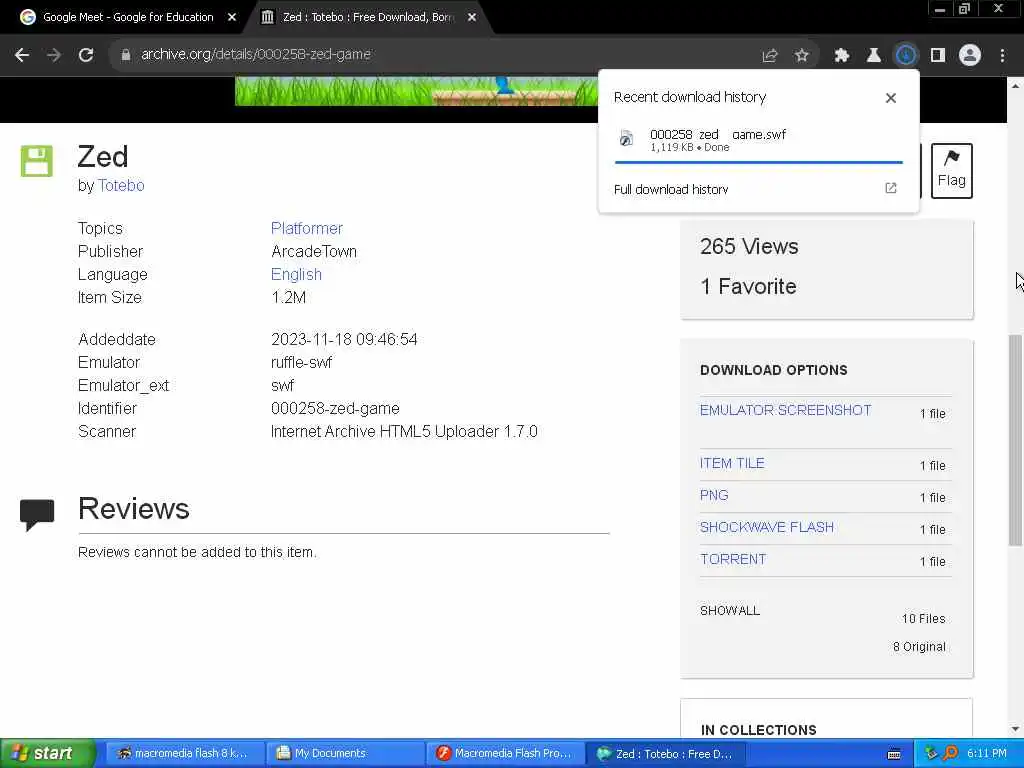The height and width of the screenshot is (768, 1024).
Task: Bookmark this page with the star icon
Action: [x=802, y=56]
